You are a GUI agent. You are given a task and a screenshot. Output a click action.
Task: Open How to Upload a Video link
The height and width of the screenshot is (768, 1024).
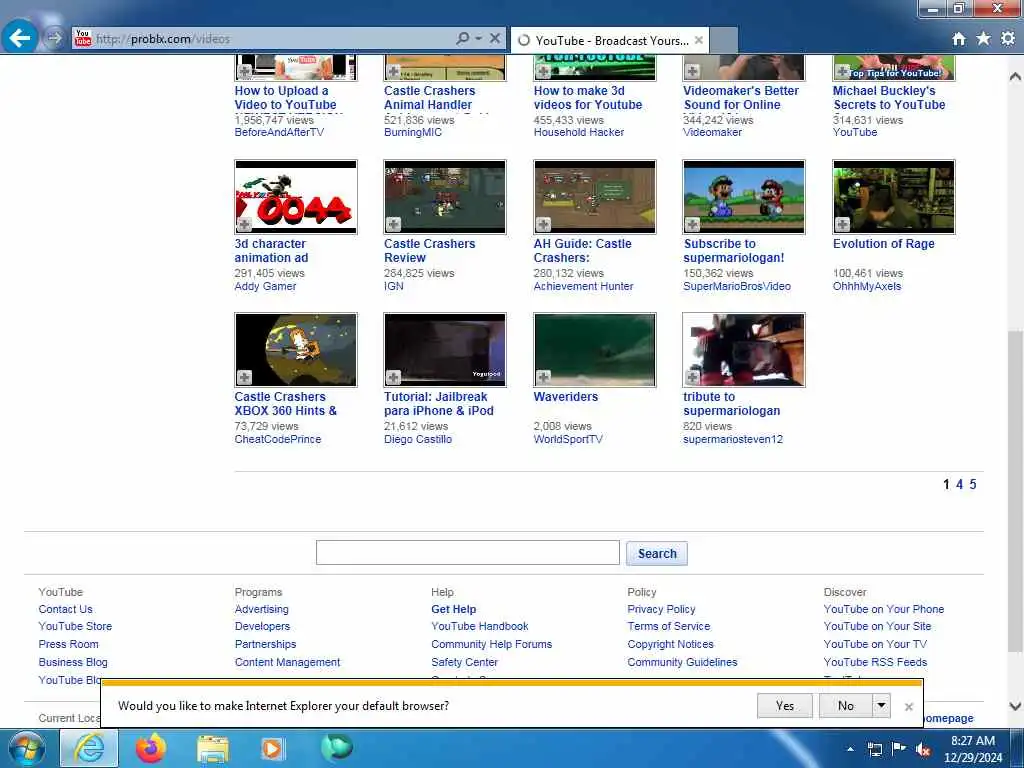285,97
